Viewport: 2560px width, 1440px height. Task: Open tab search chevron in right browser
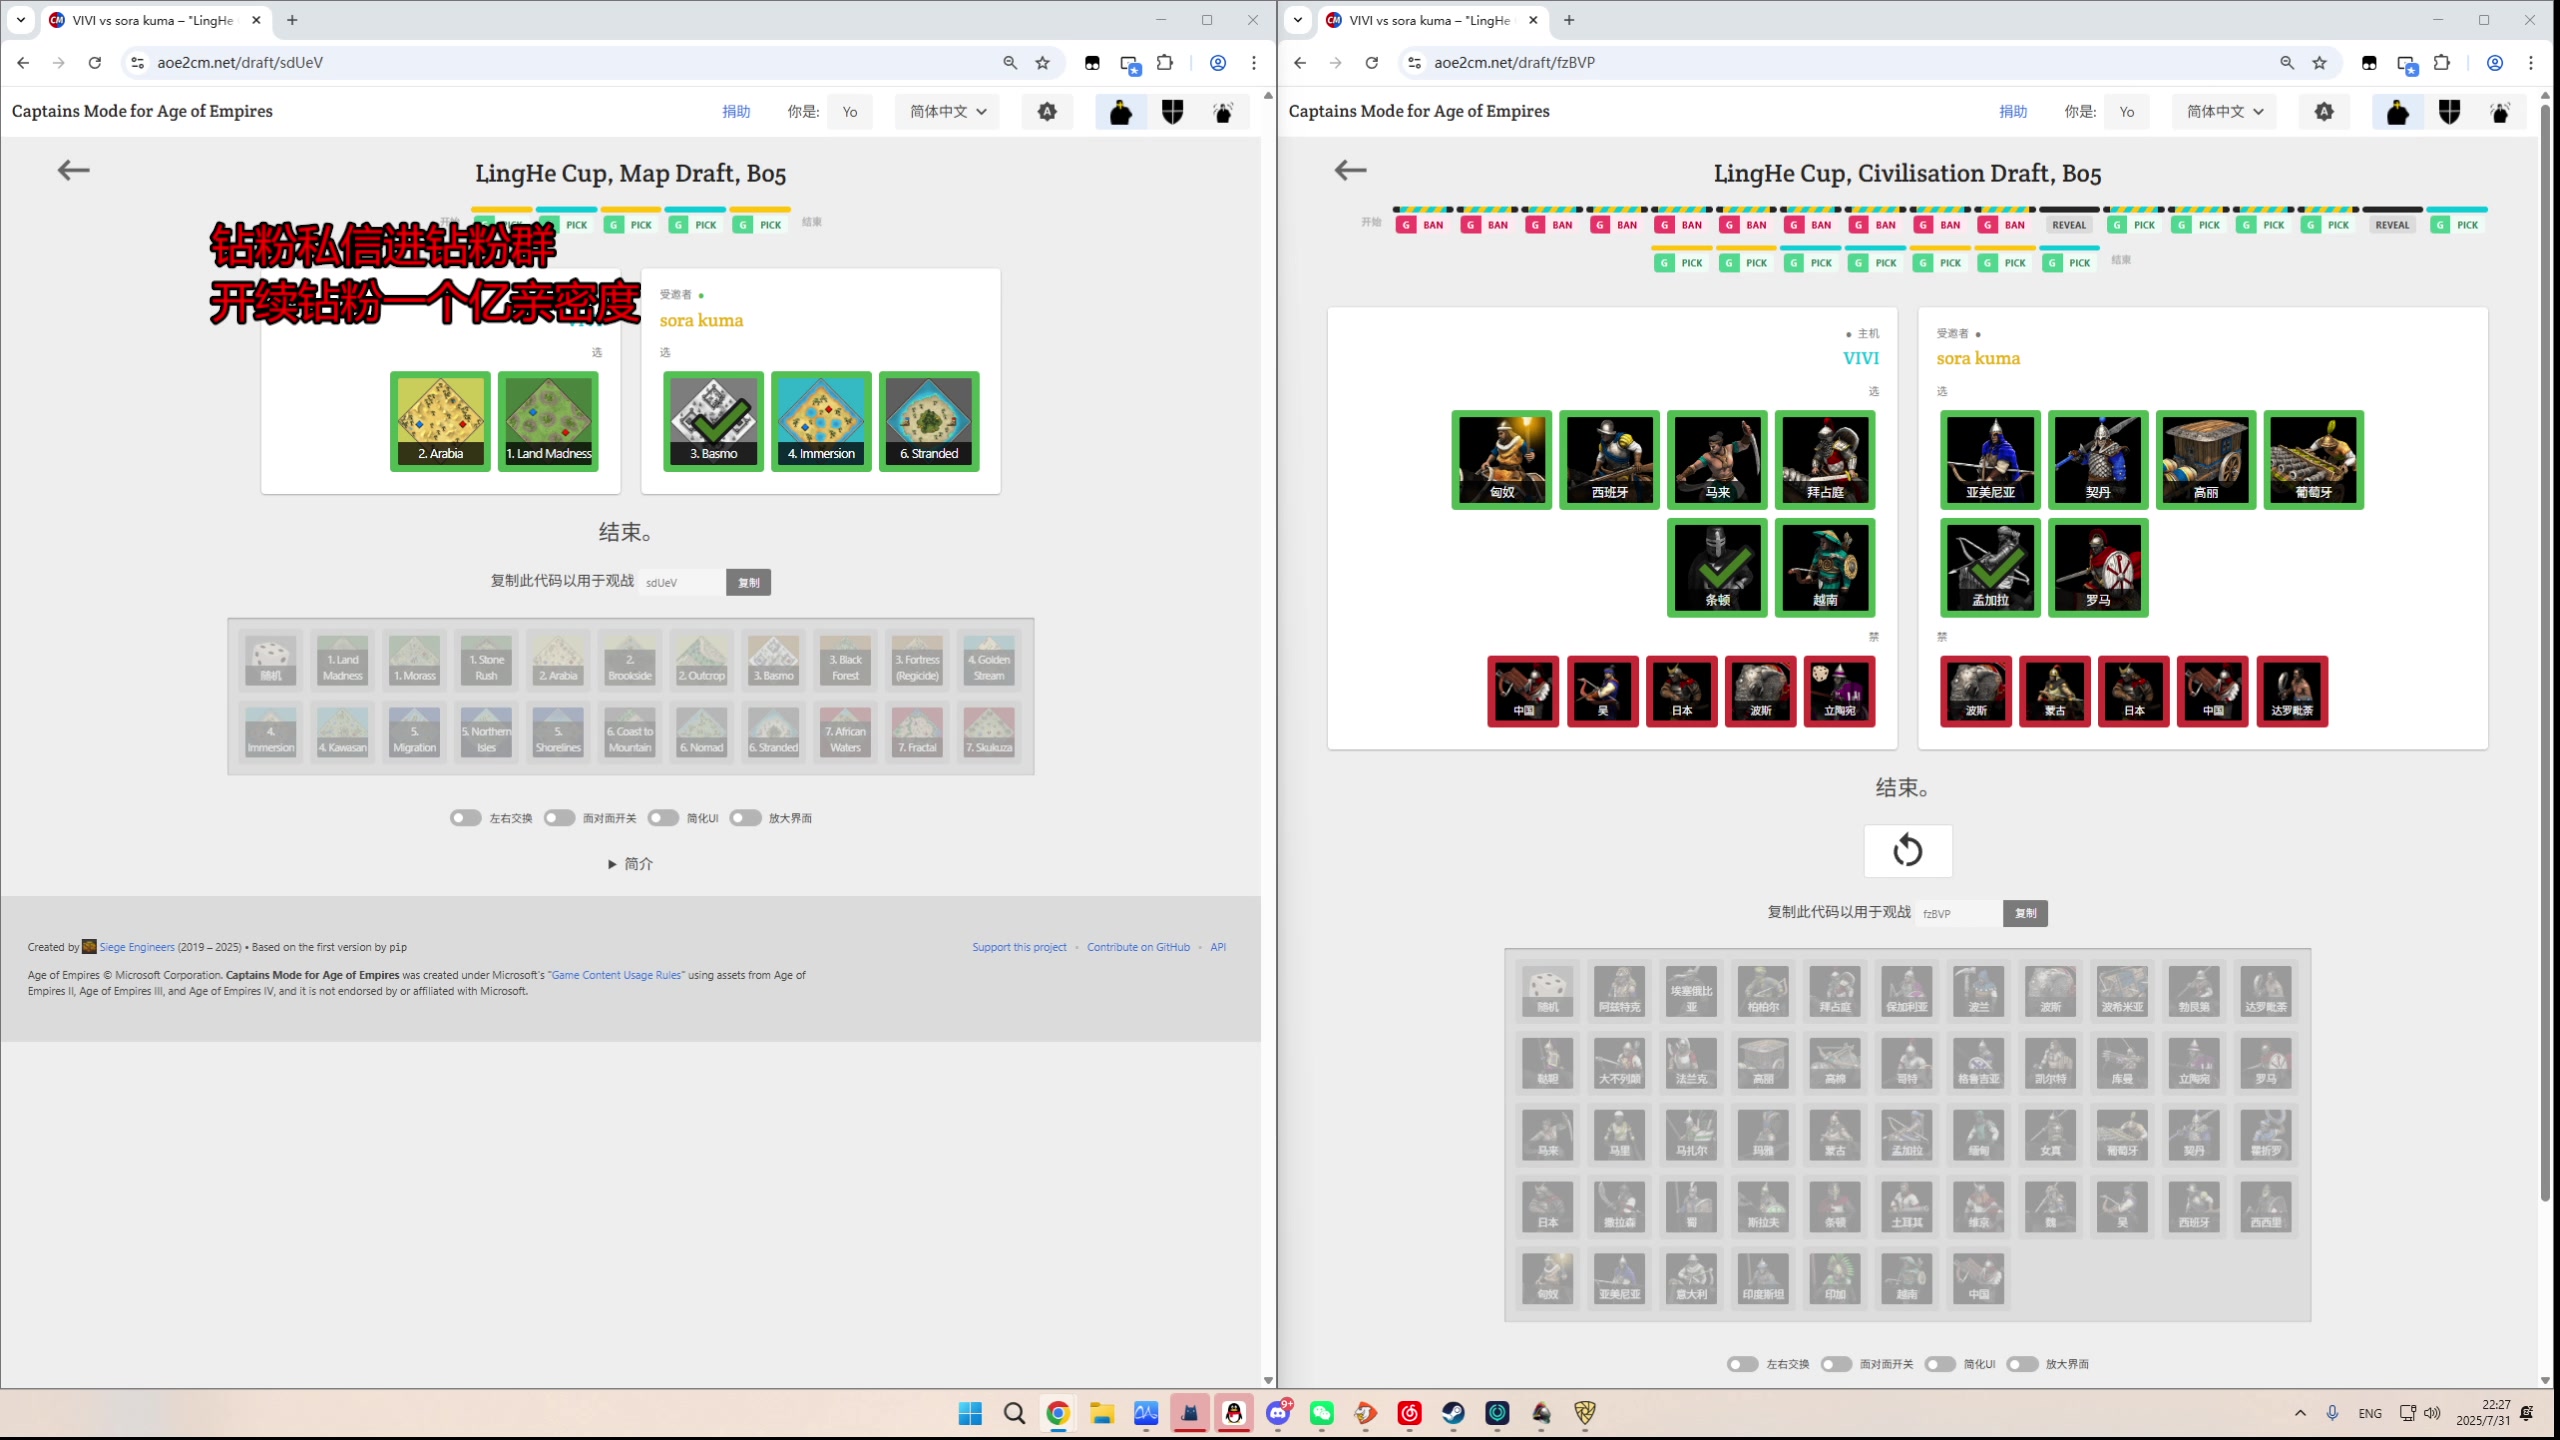point(1297,20)
